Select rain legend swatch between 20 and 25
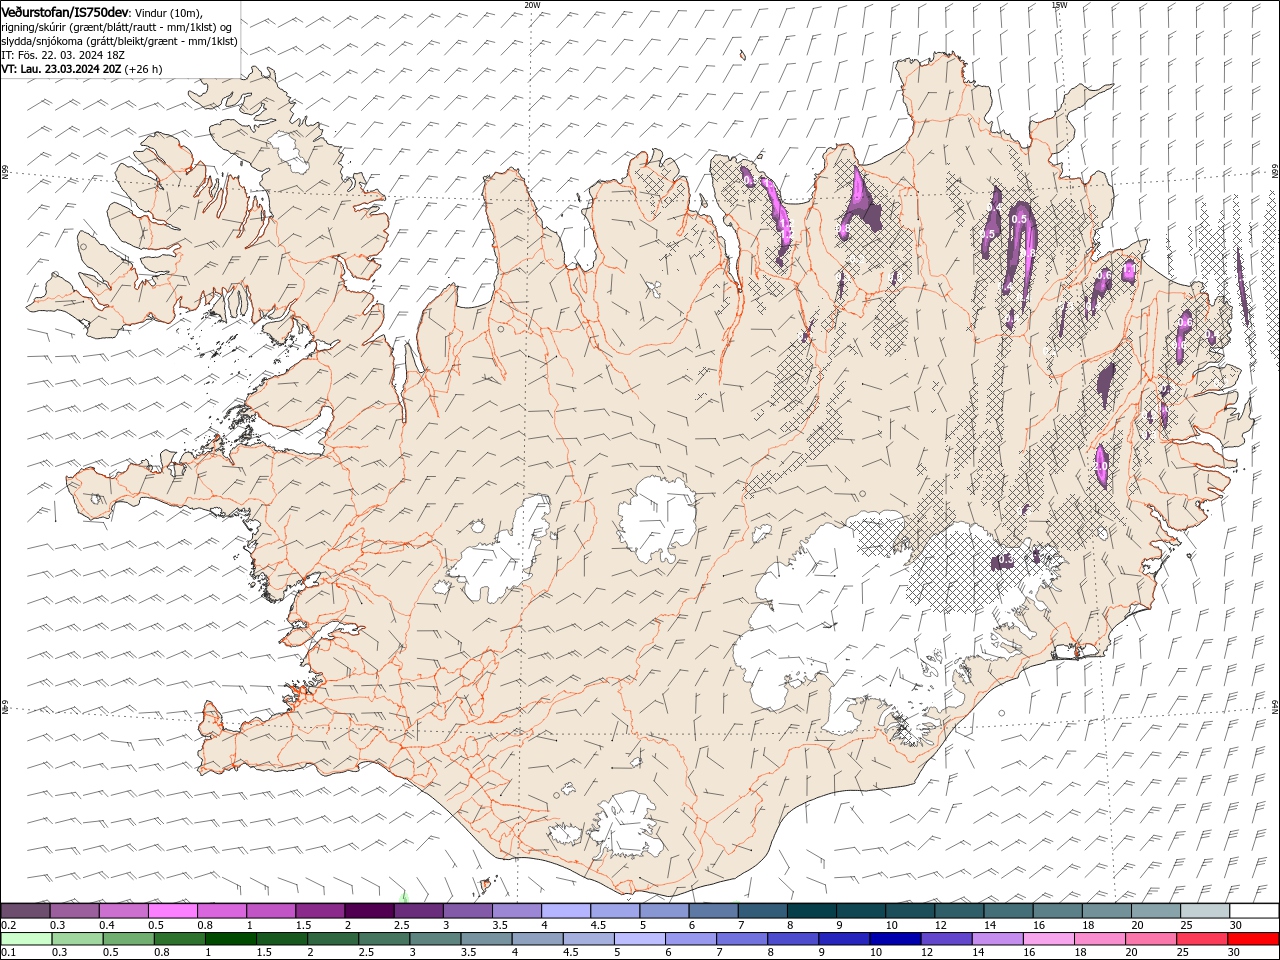The image size is (1280, 960). pos(1151,939)
